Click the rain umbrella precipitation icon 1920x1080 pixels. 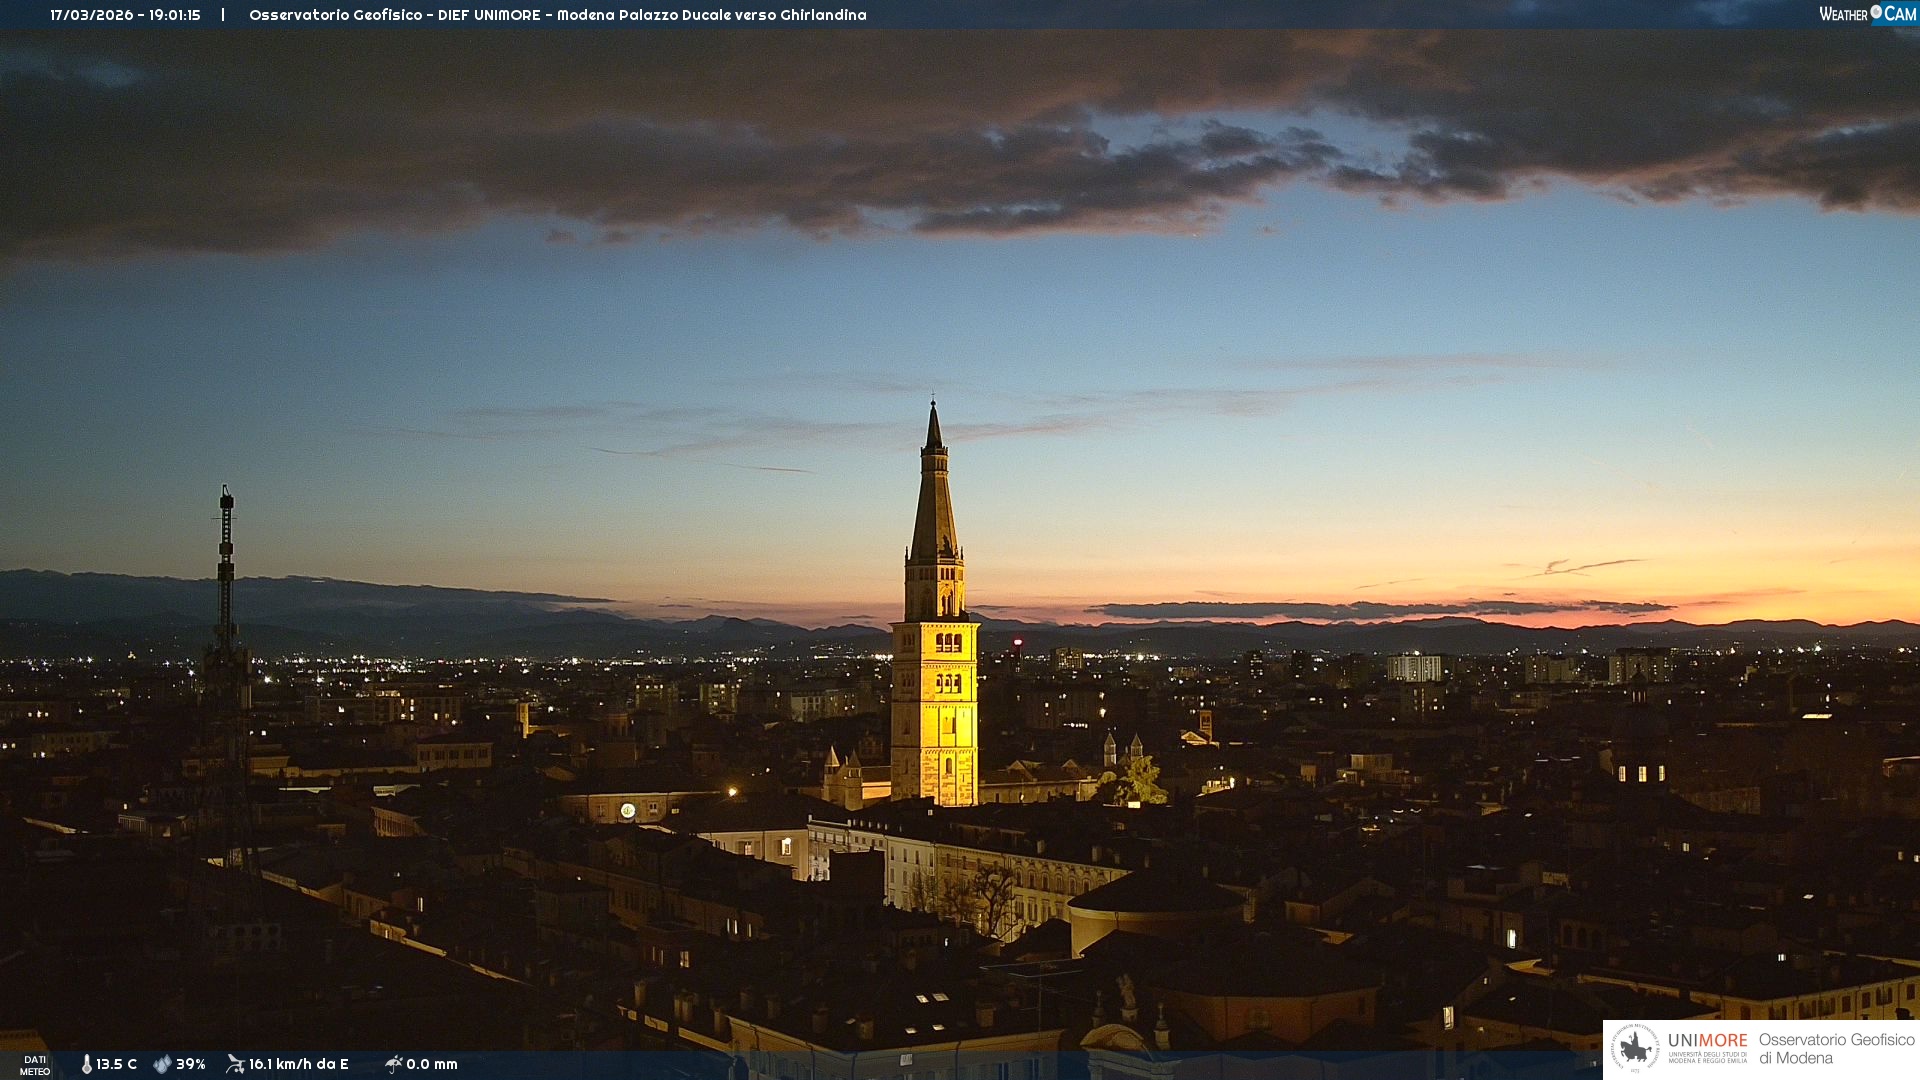coord(394,1064)
